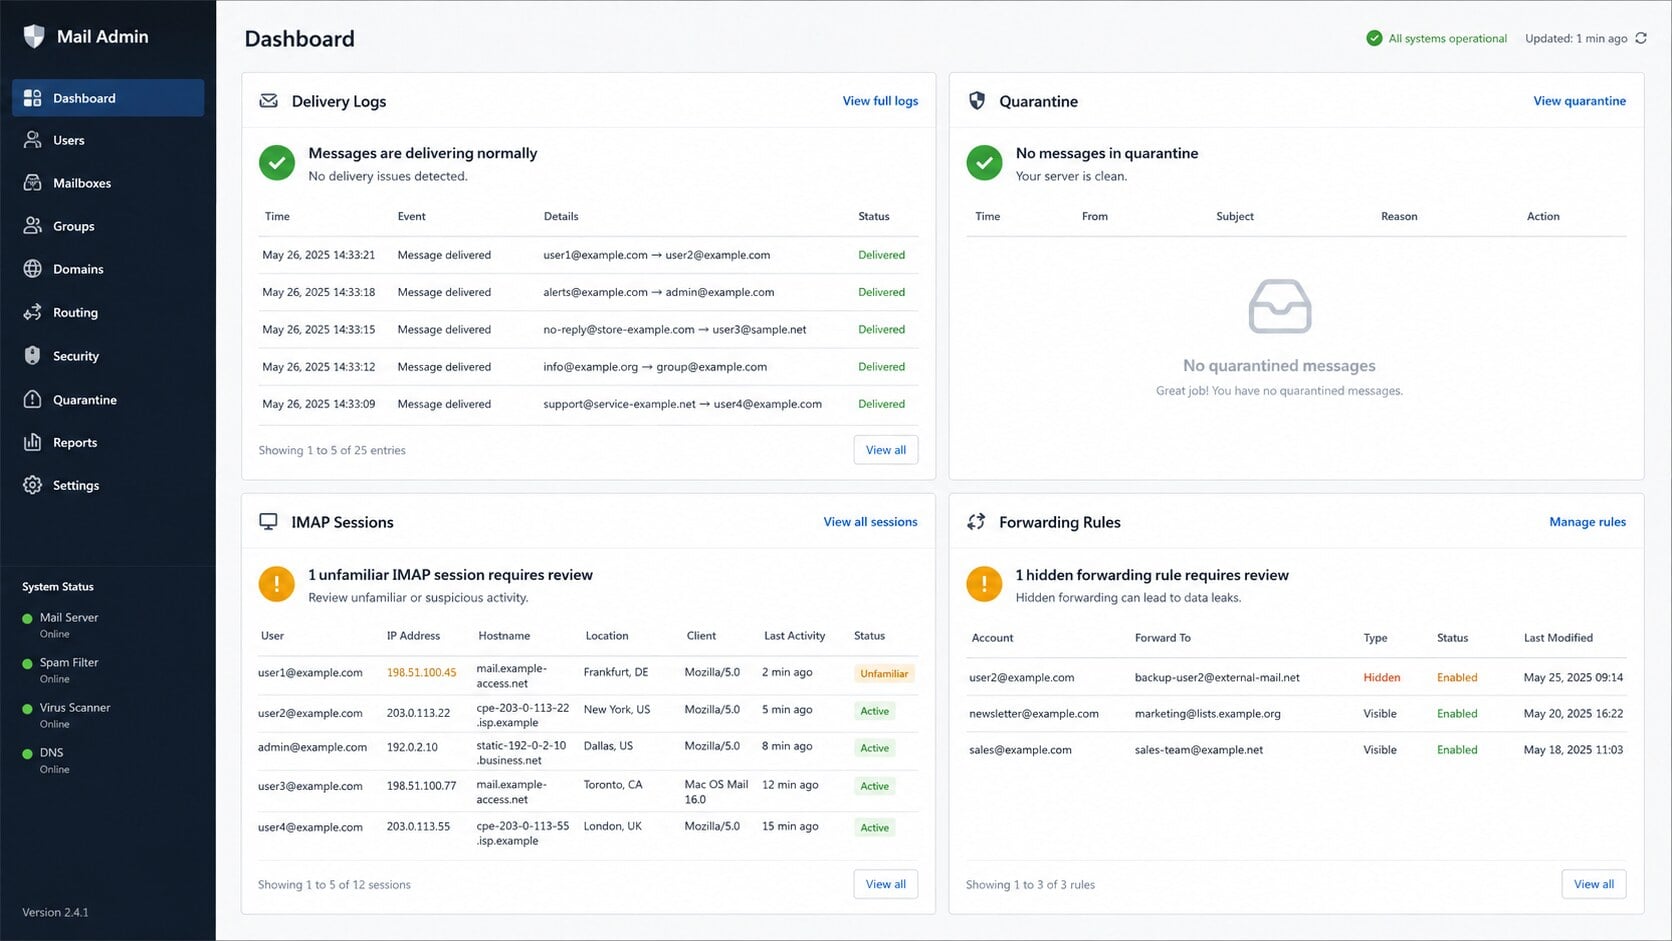Click the Virus Scanner status entry
The image size is (1672, 941).
74,715
